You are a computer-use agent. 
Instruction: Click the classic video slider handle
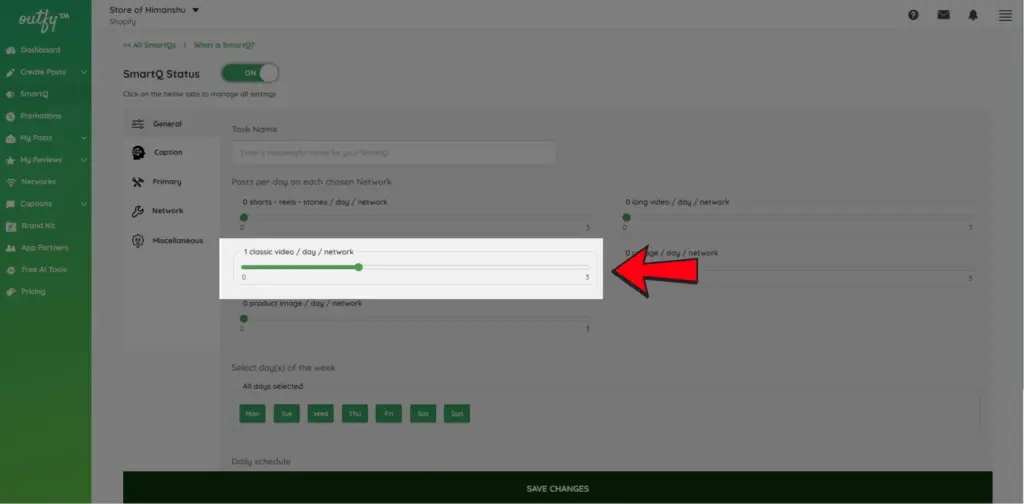[x=359, y=267]
